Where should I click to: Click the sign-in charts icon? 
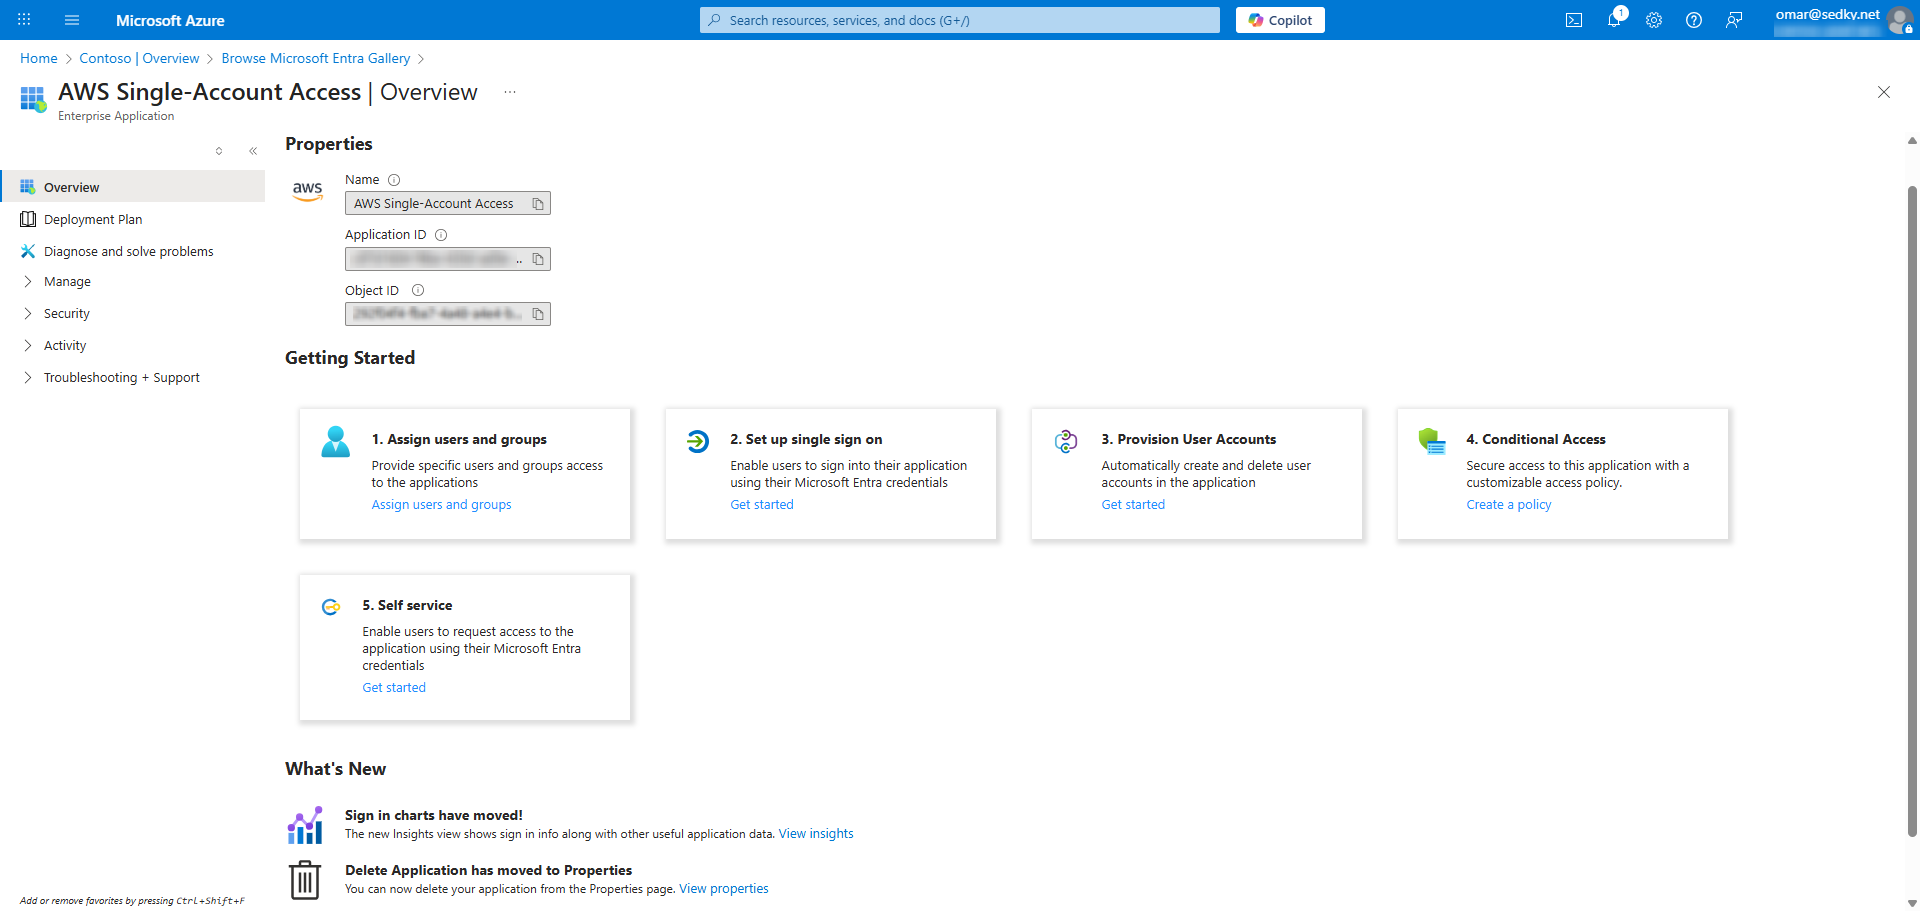[305, 825]
